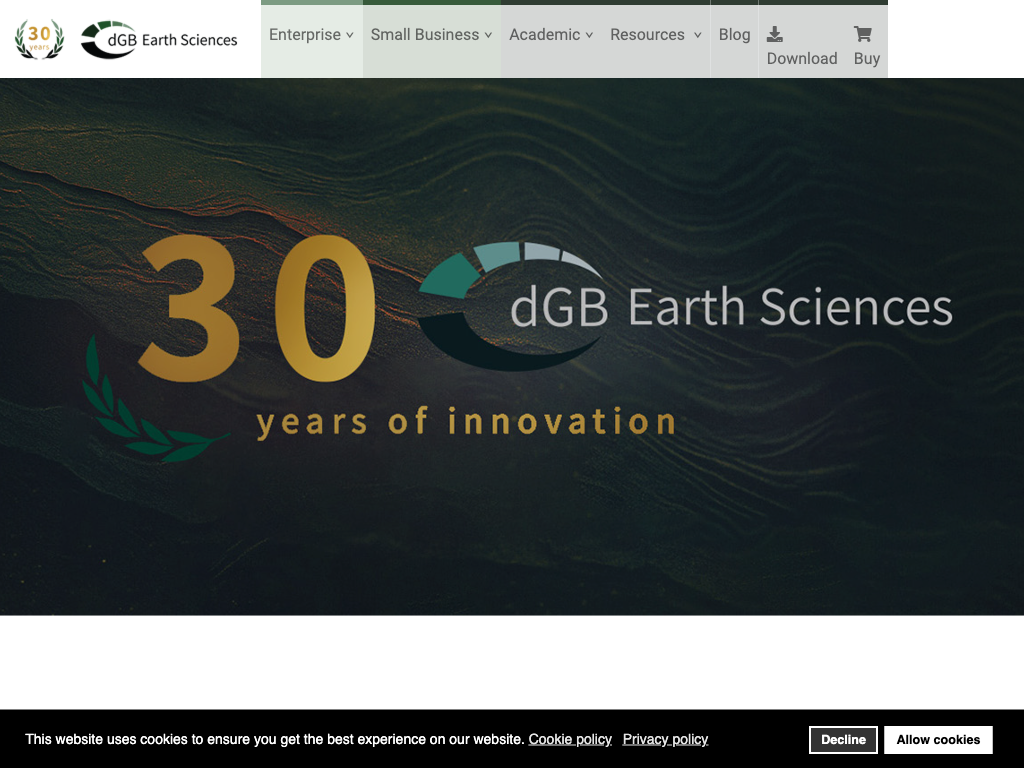Expand the chevron beside Small Business
The height and width of the screenshot is (768, 1024).
tap(488, 35)
